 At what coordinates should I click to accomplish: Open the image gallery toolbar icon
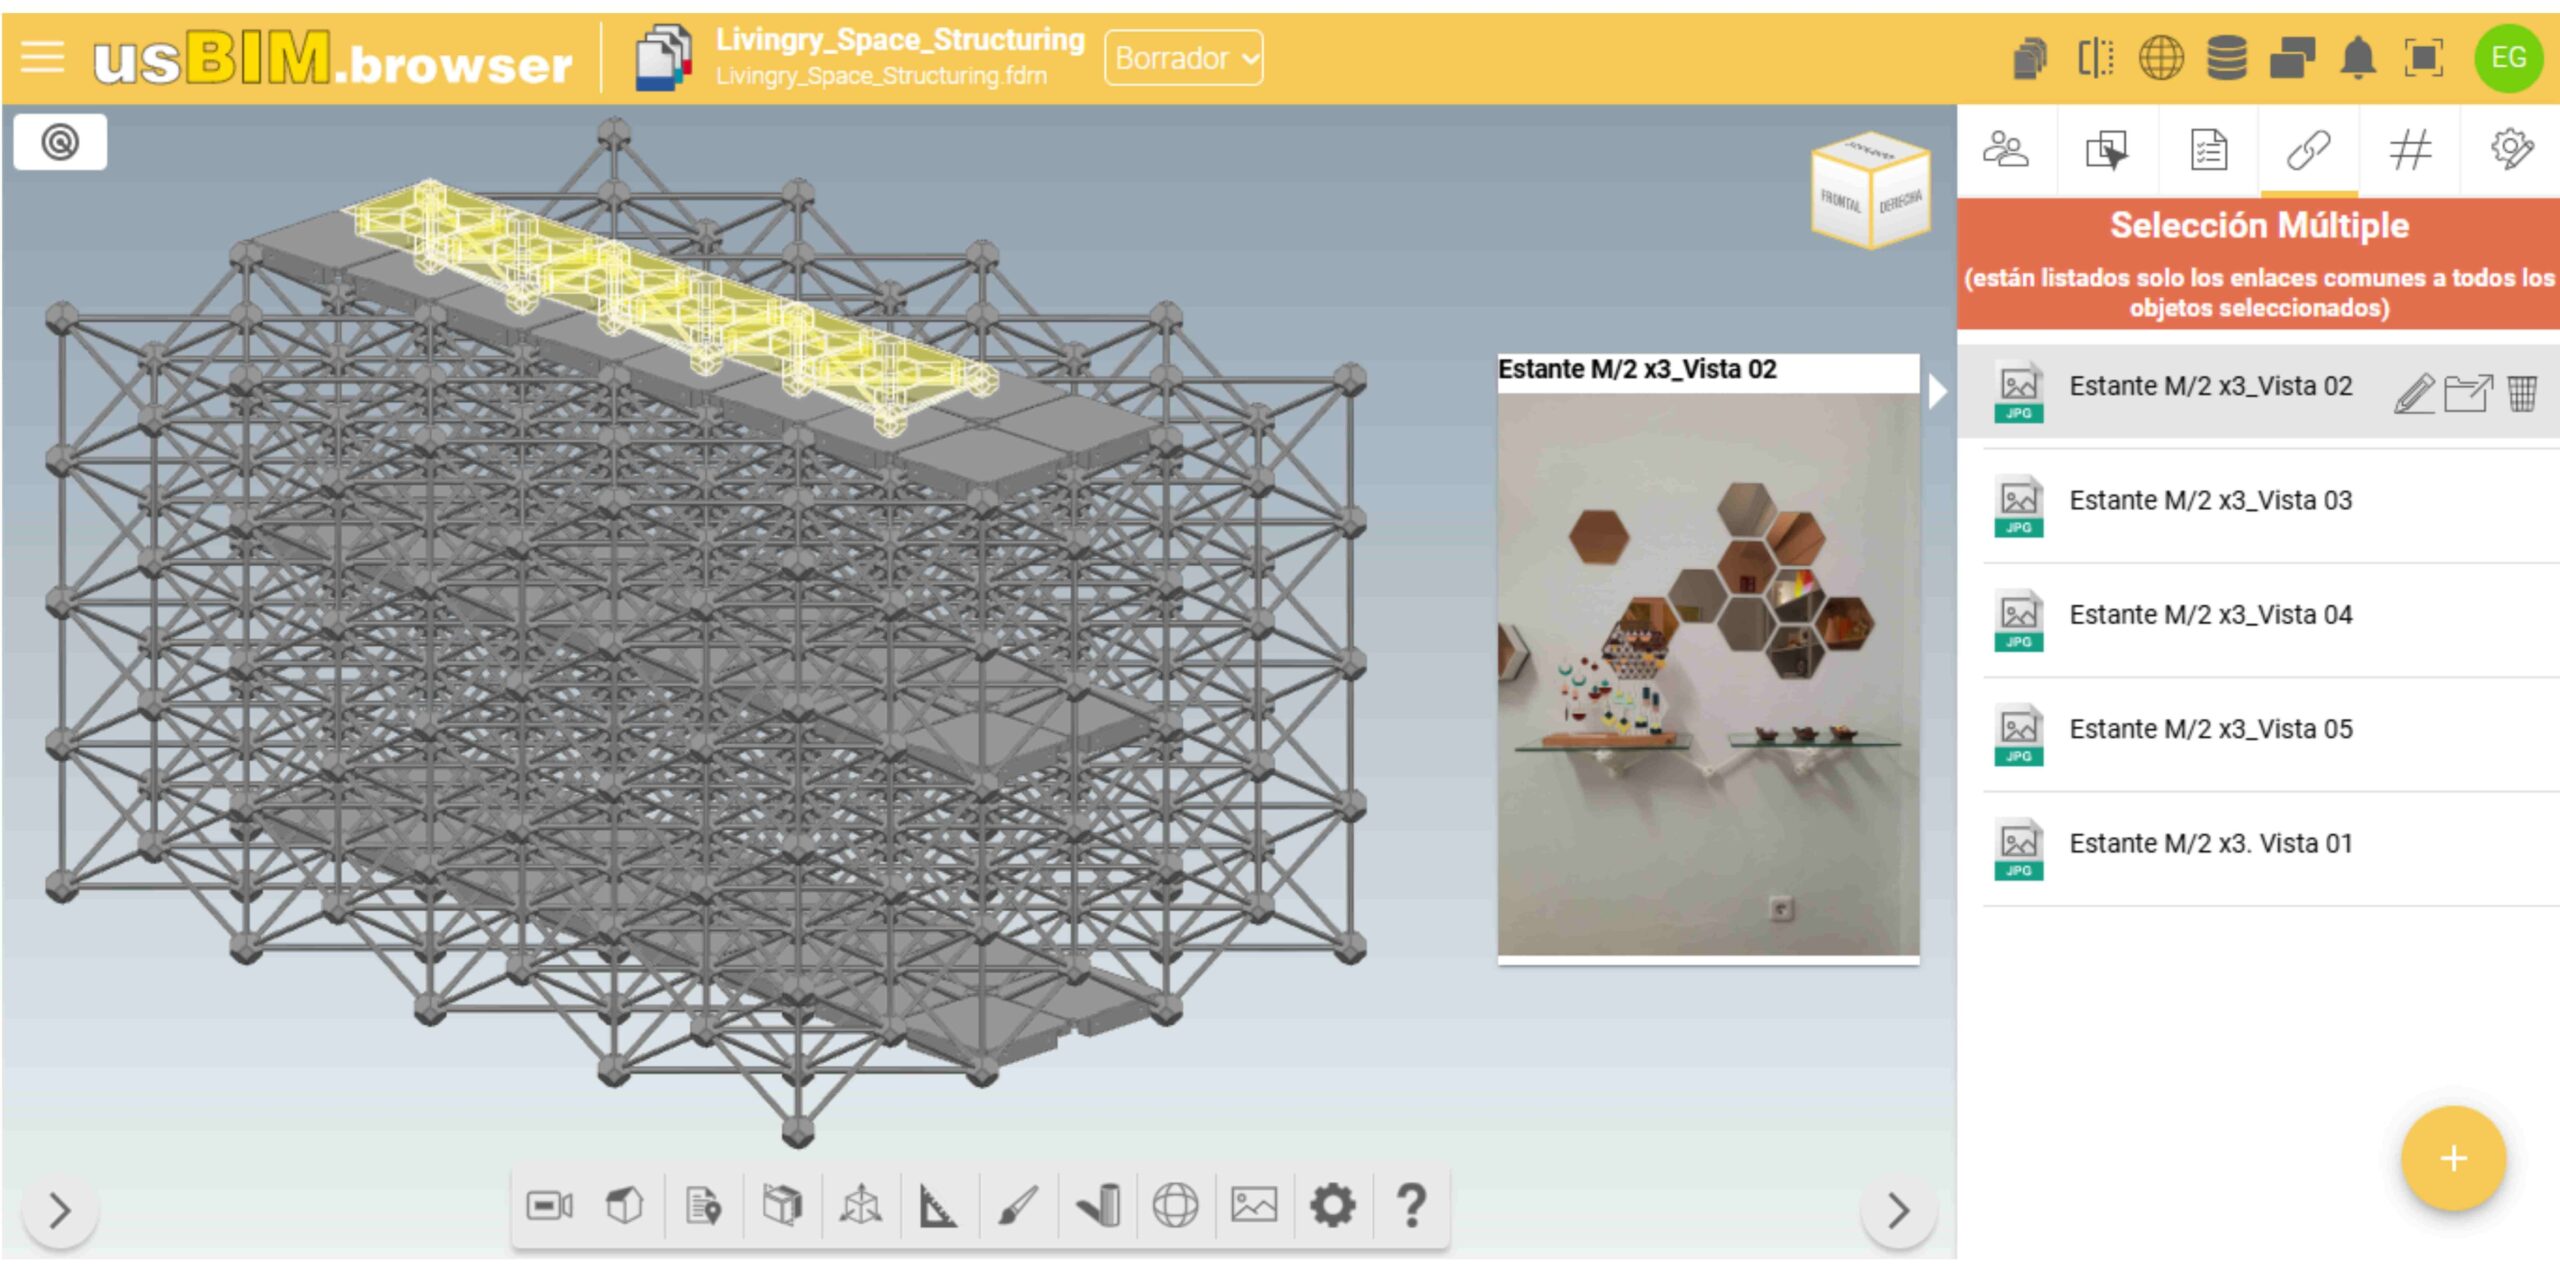(x=1254, y=1206)
